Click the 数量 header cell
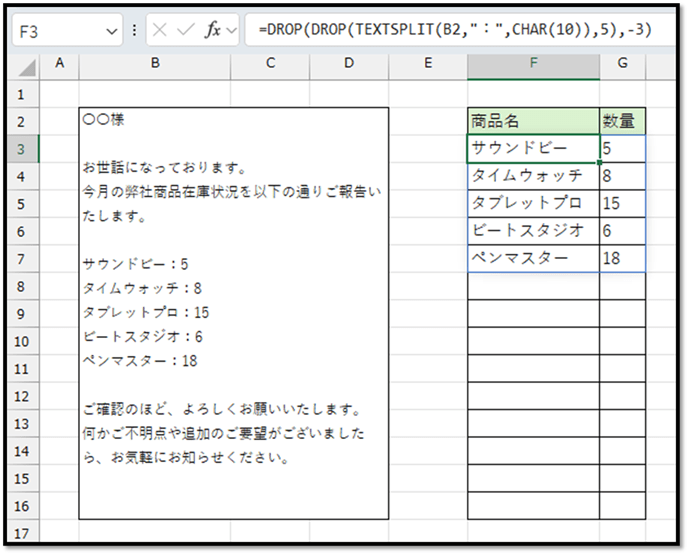The height and width of the screenshot is (554, 688). 622,121
